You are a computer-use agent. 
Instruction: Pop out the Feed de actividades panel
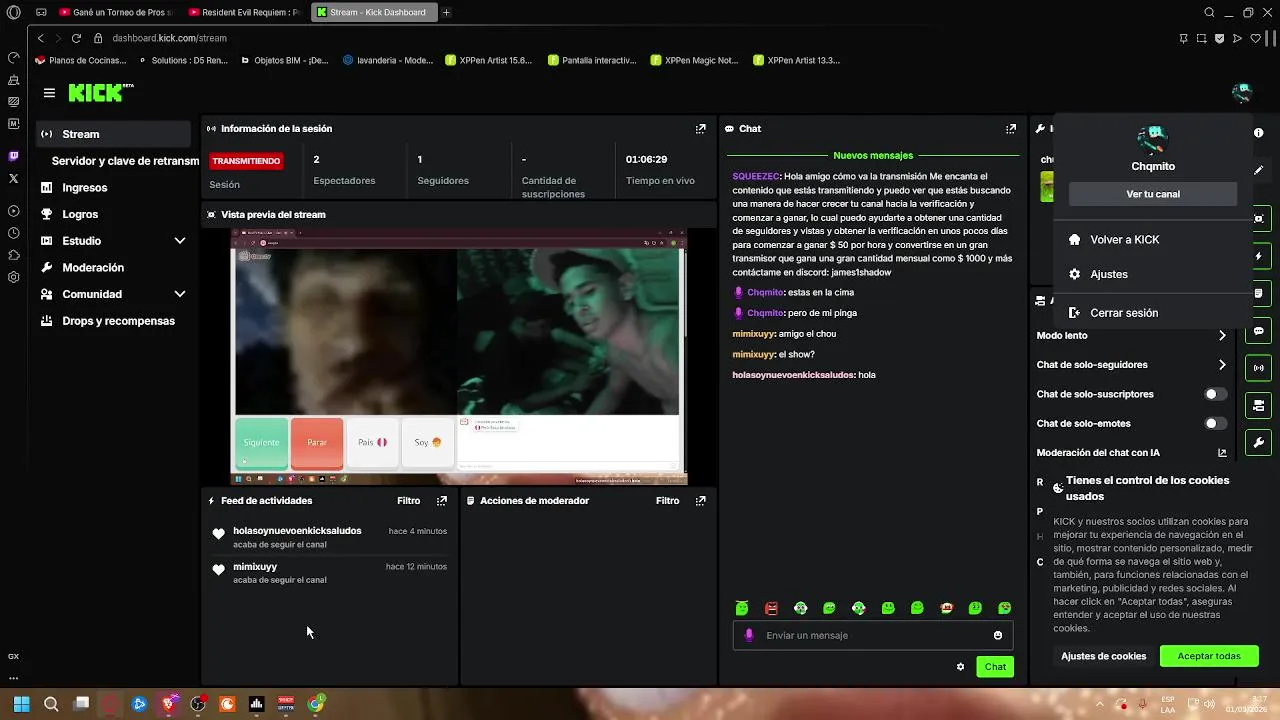[442, 500]
